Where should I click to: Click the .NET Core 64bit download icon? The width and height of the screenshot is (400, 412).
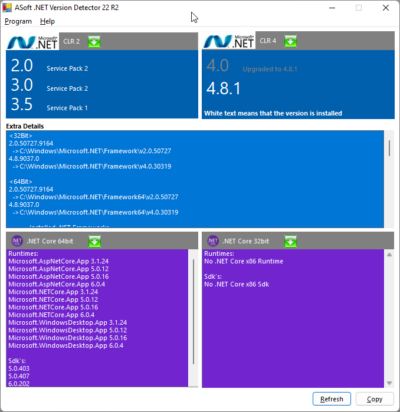tap(95, 241)
